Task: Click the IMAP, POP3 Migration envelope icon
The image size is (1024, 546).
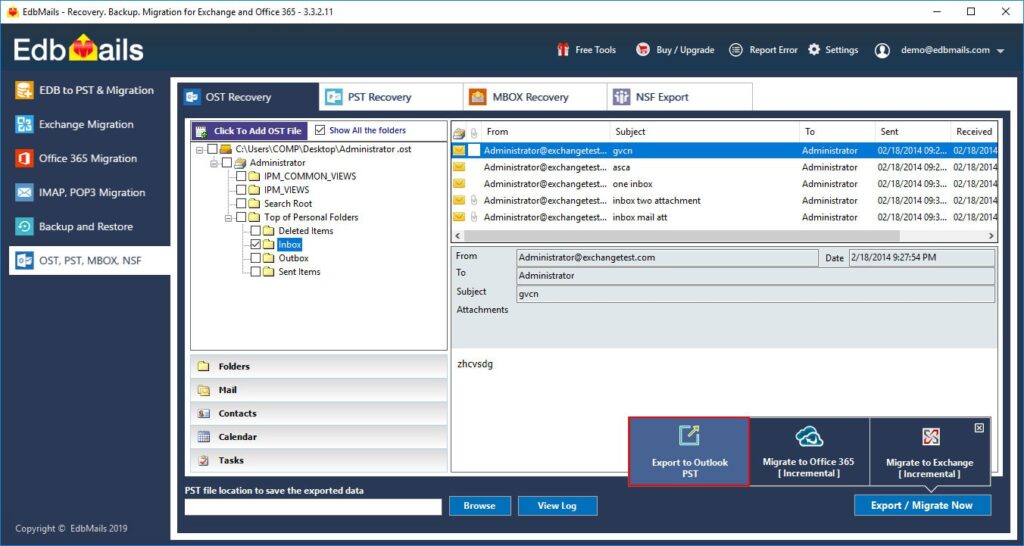Action: 24,193
